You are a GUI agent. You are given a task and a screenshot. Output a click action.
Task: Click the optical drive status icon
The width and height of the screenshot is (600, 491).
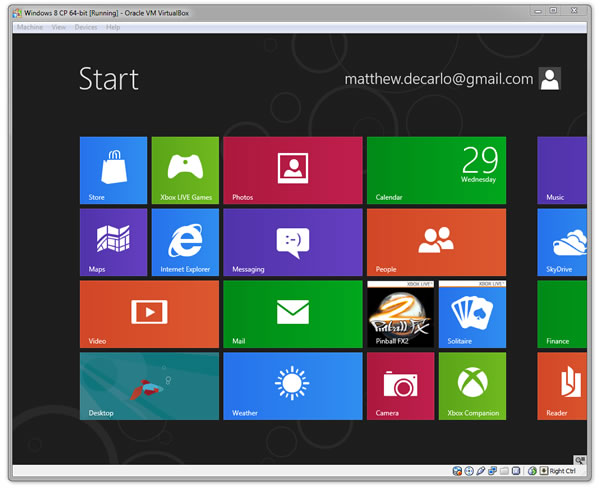469,471
